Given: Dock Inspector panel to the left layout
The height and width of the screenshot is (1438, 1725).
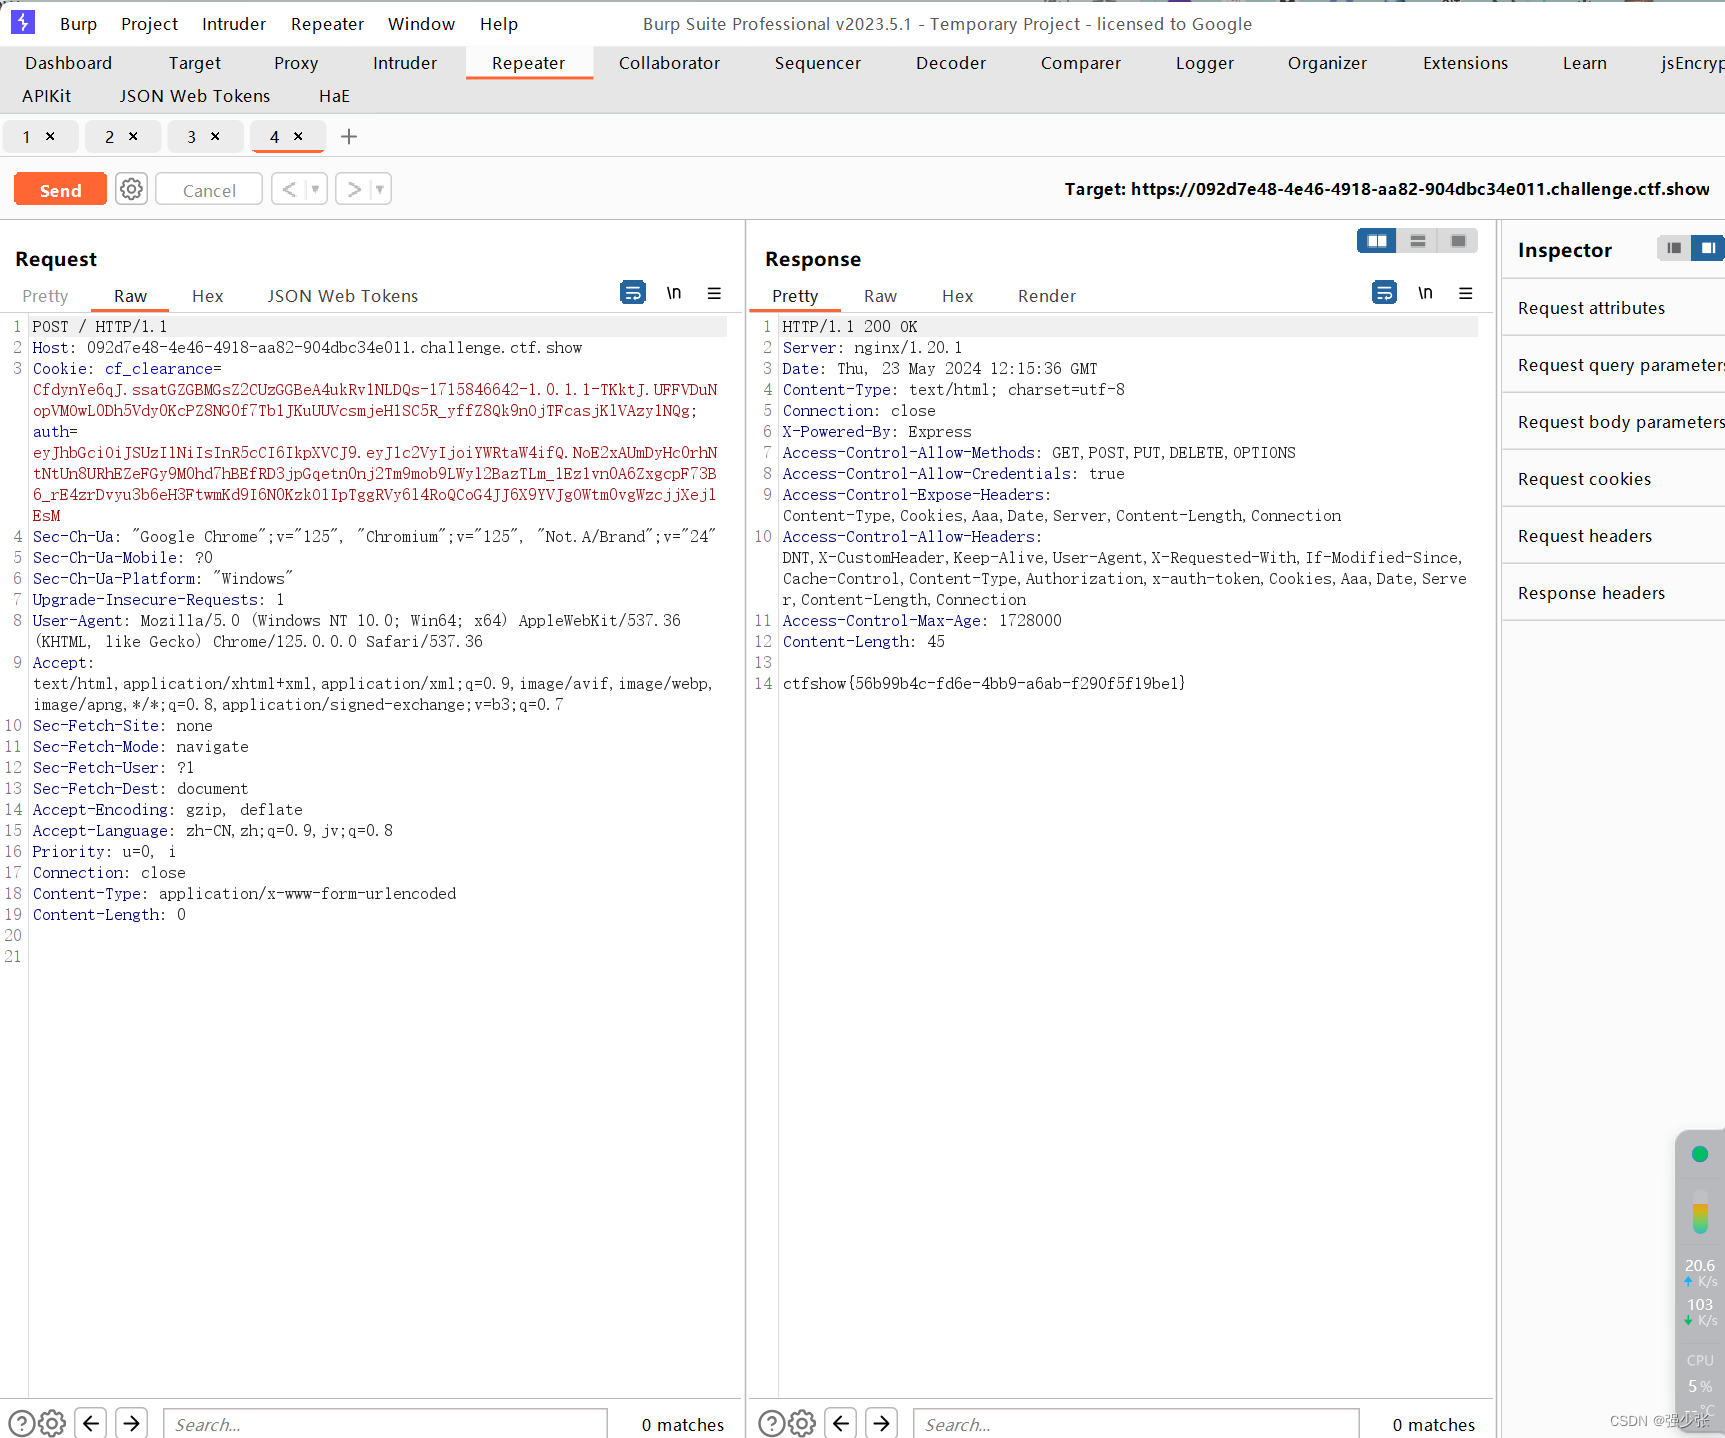Looking at the screenshot, I should click(x=1674, y=248).
